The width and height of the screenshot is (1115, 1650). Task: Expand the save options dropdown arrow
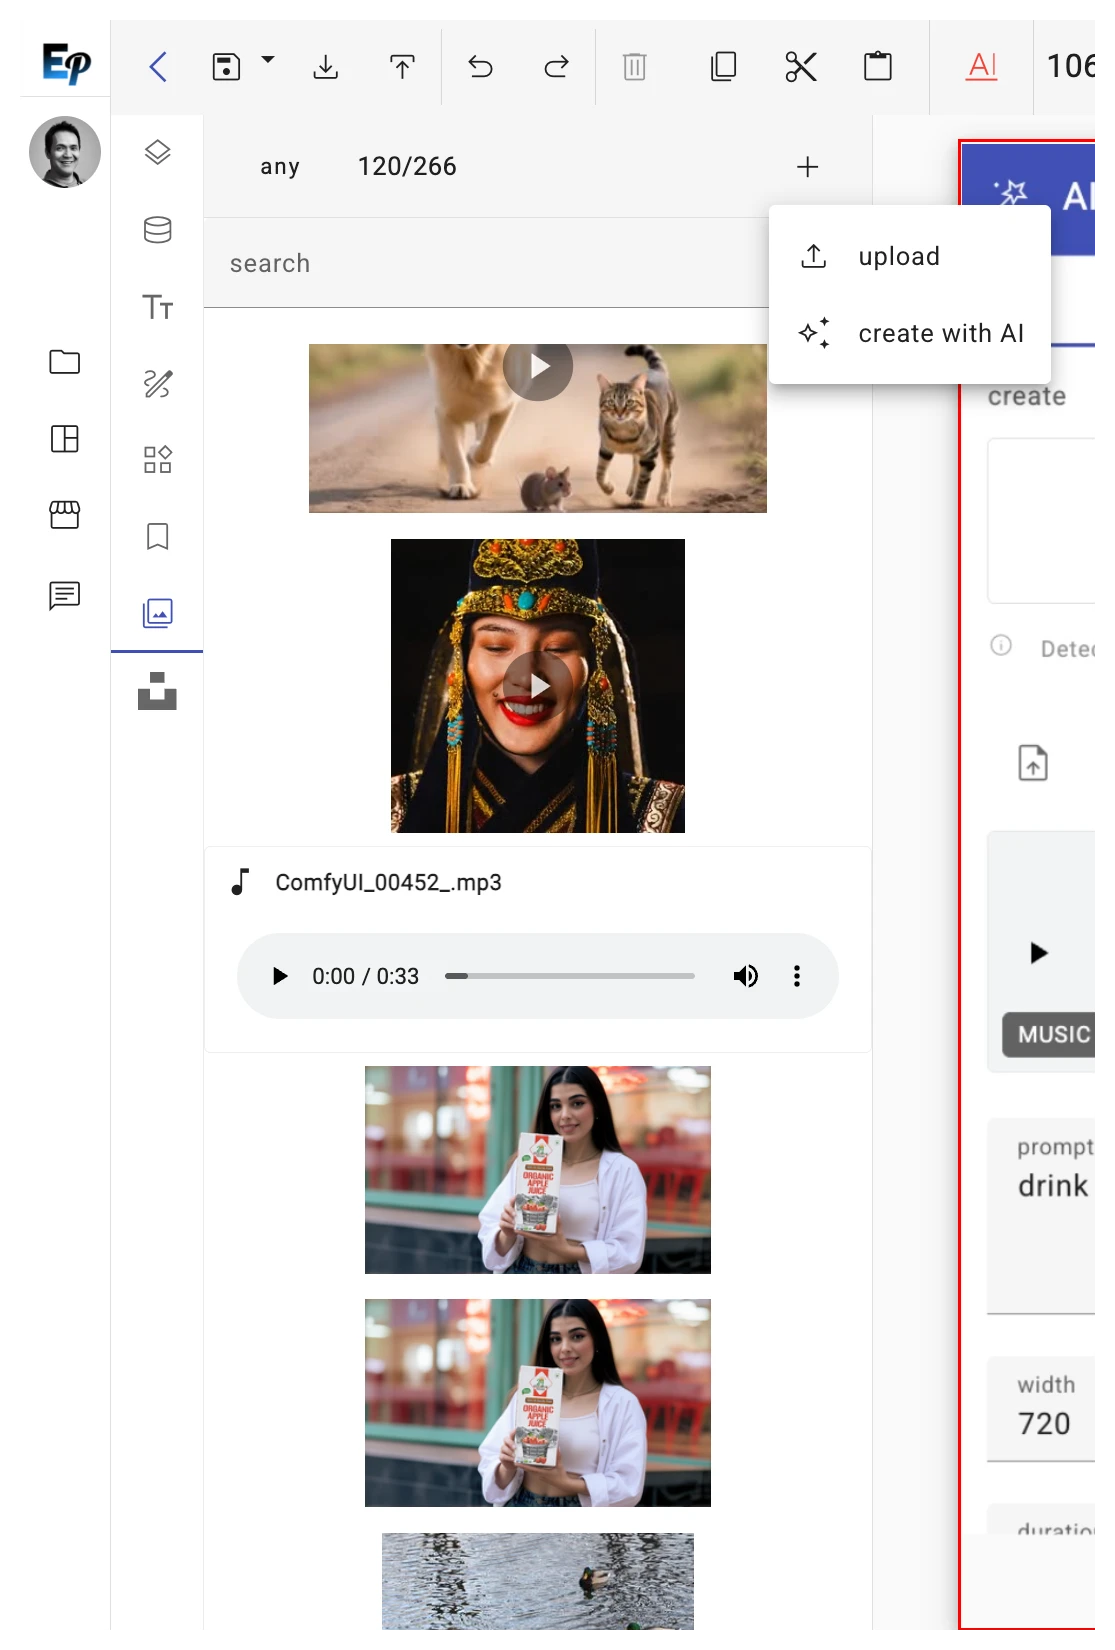click(x=268, y=60)
